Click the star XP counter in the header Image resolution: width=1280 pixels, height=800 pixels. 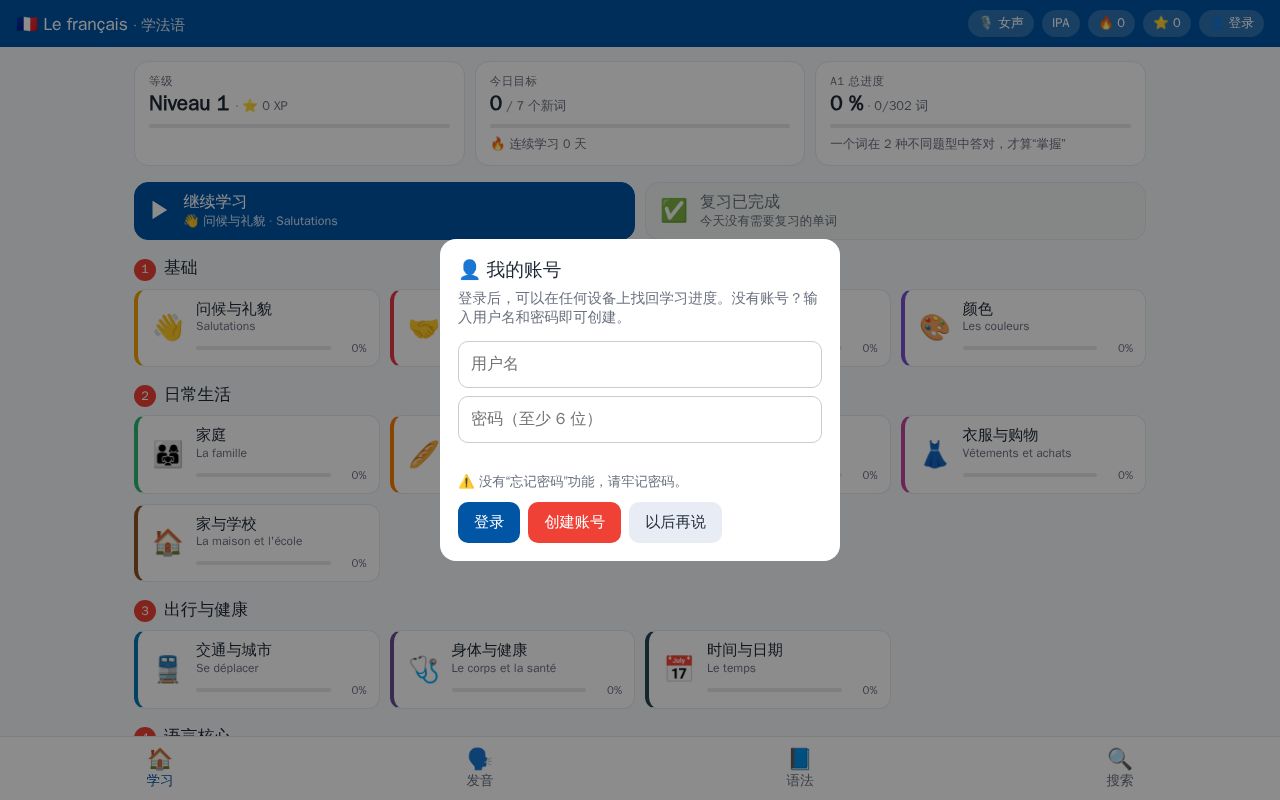[x=1167, y=23]
